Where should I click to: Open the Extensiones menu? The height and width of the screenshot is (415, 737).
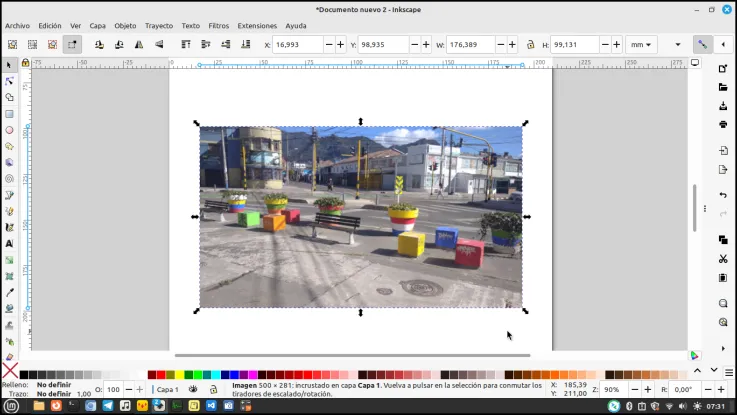tap(257, 26)
